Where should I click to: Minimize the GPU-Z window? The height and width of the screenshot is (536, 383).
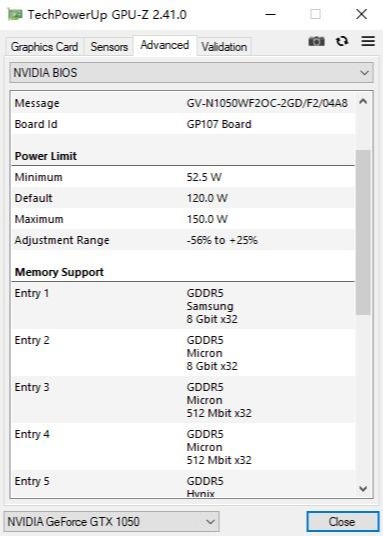270,15
